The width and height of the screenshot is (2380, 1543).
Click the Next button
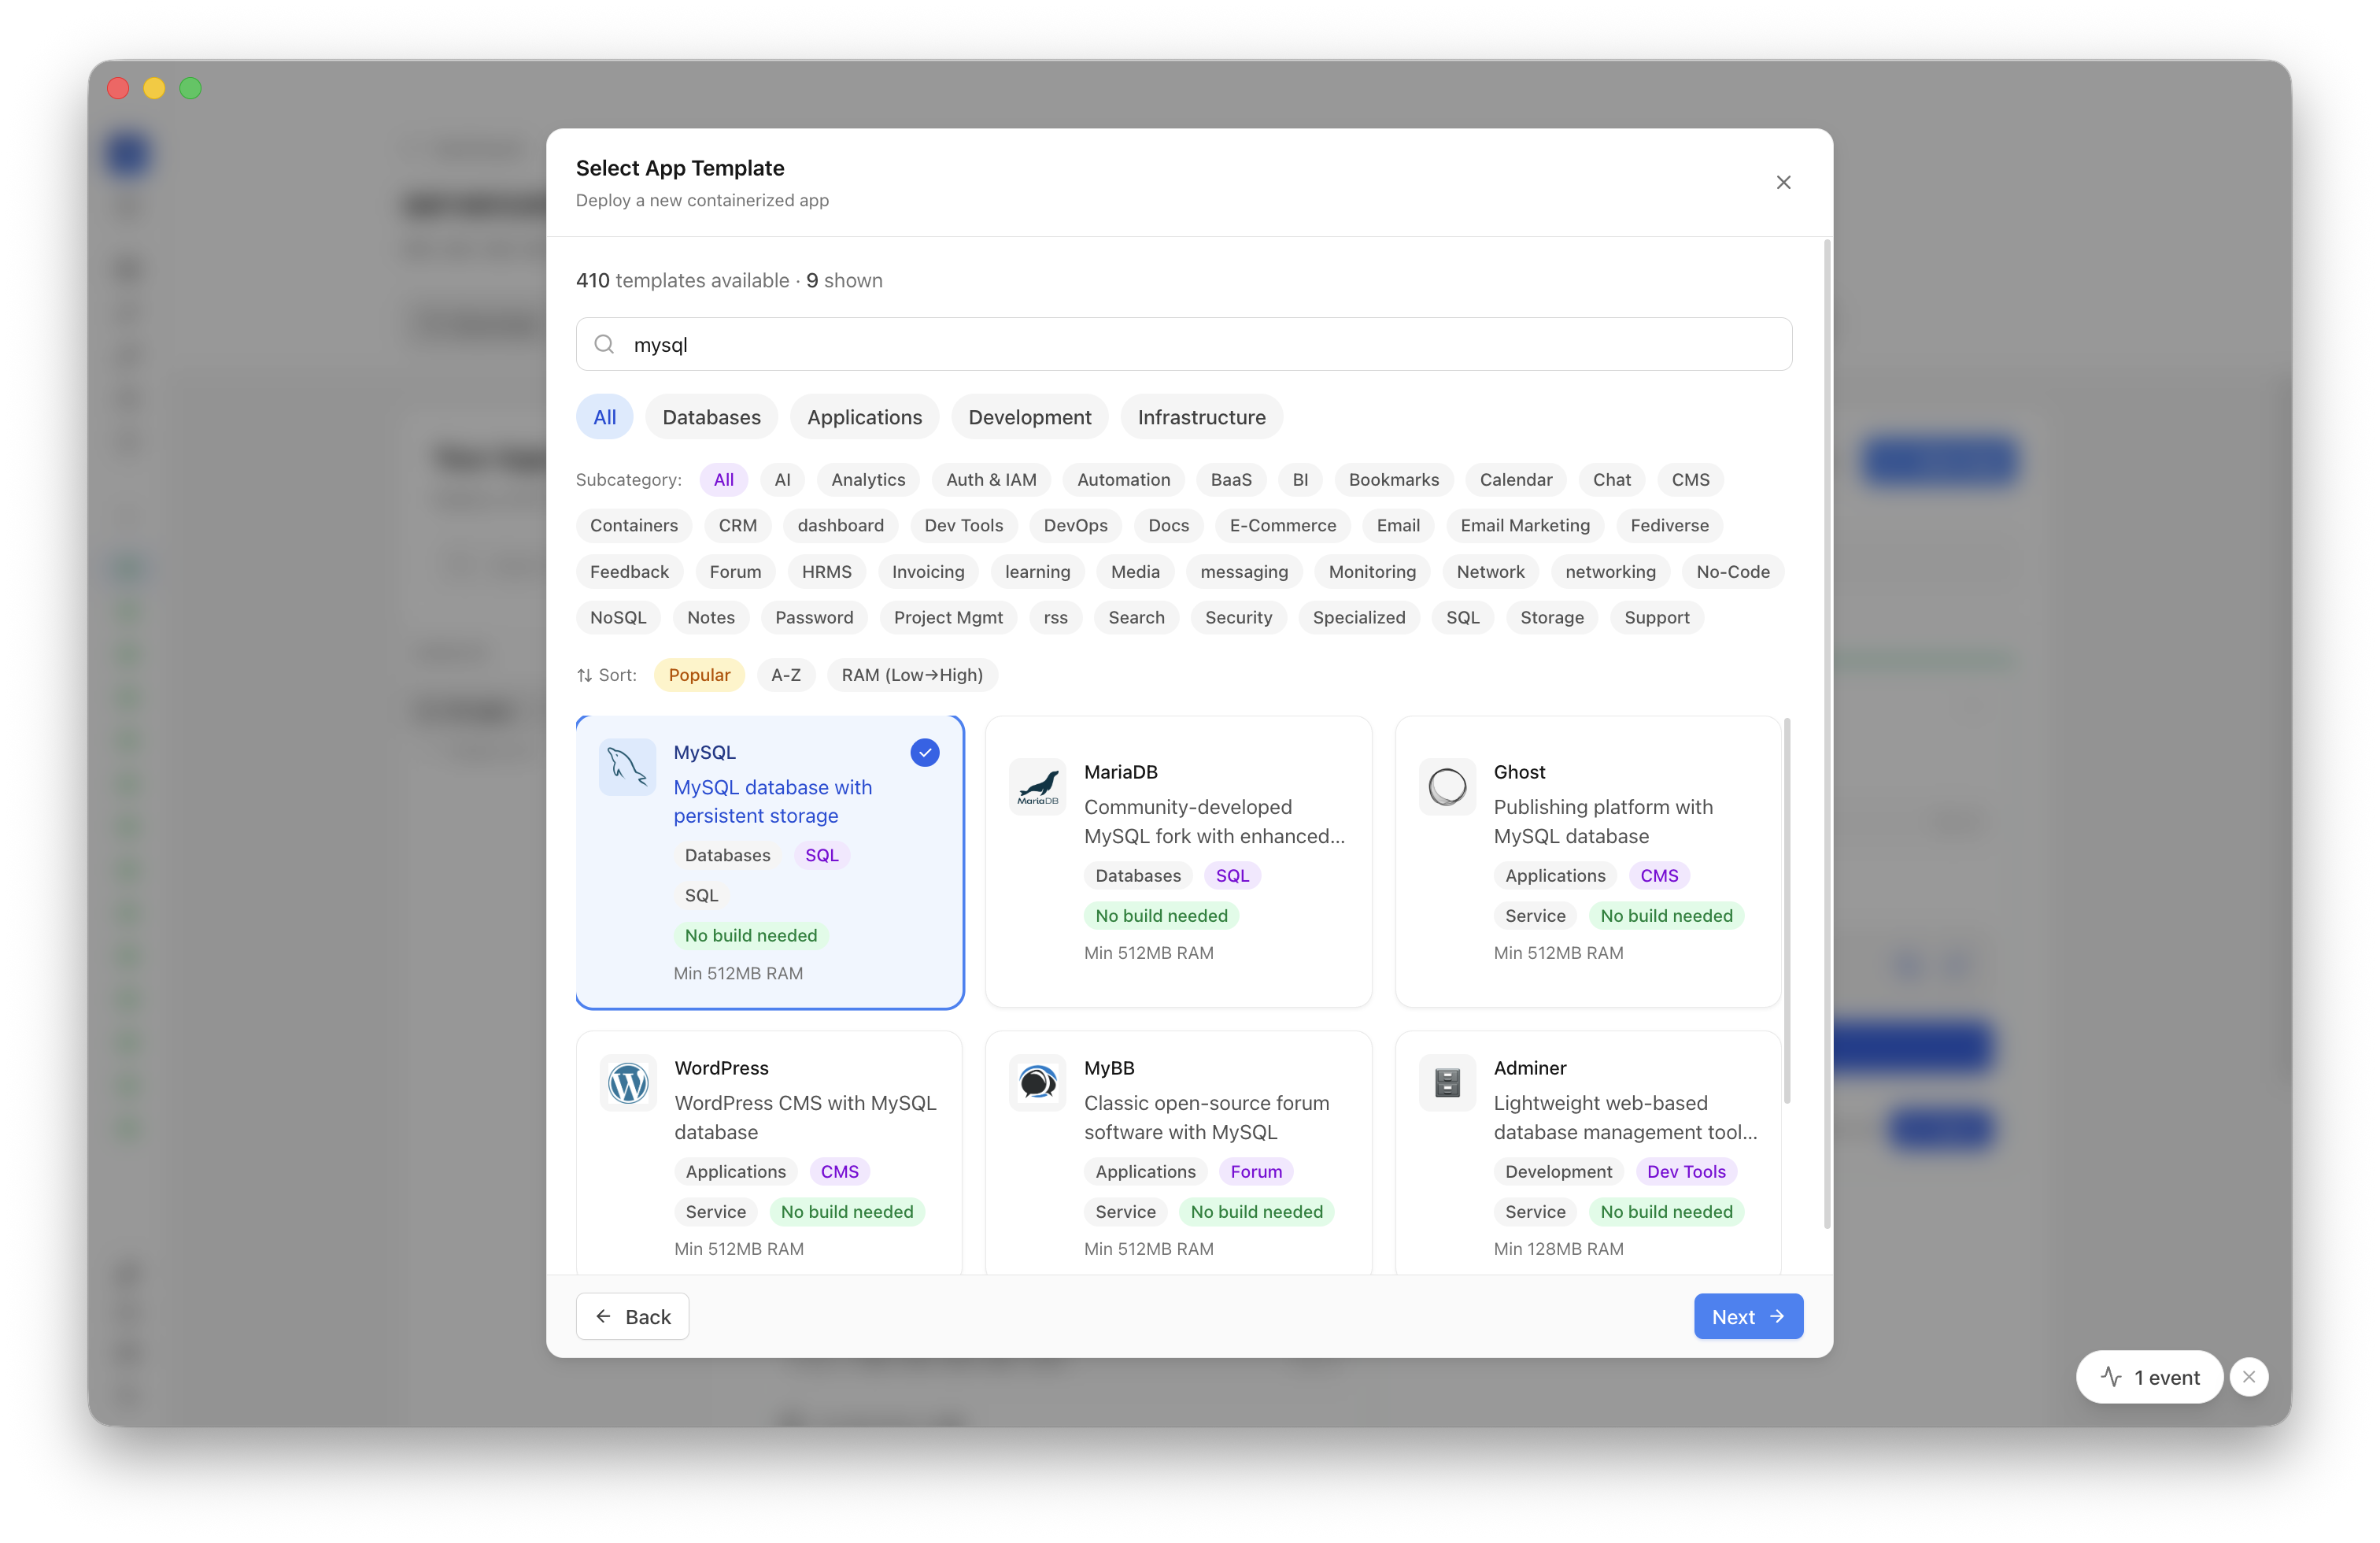pos(1748,1317)
